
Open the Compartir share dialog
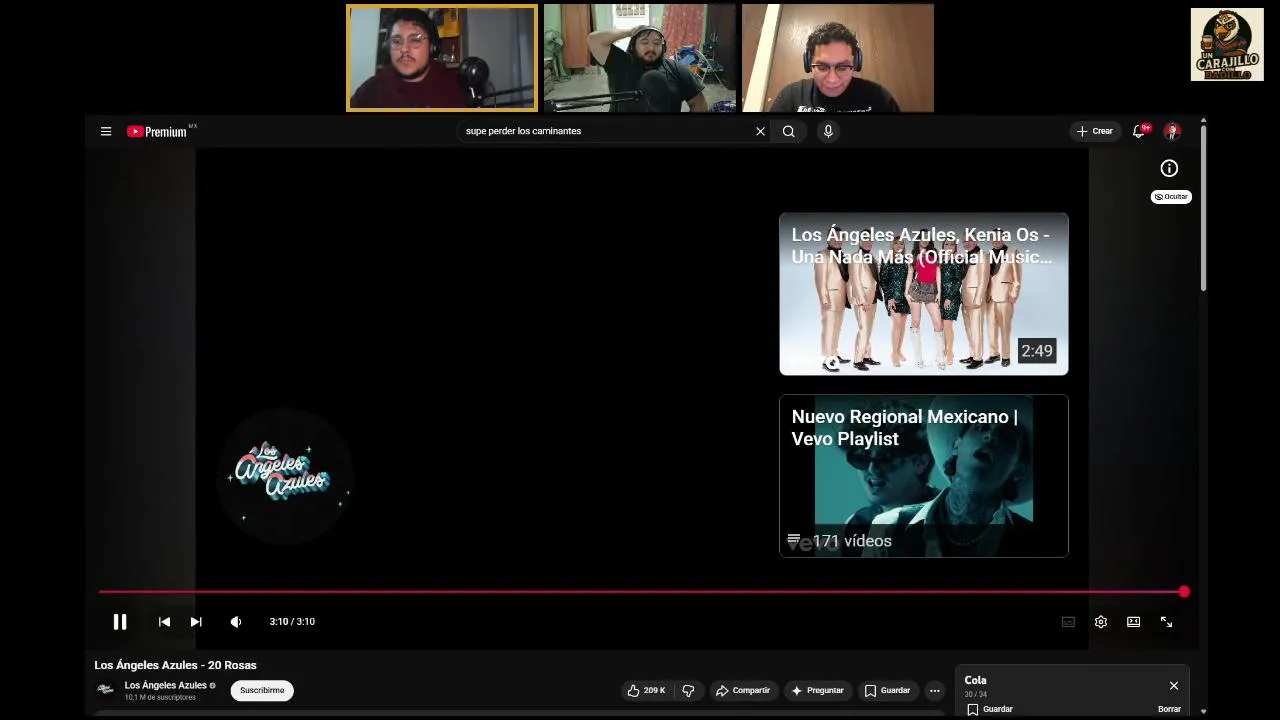point(743,690)
